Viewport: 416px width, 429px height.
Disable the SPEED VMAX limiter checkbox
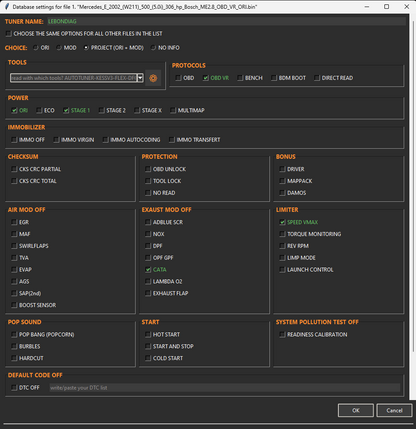pyautogui.click(x=282, y=222)
